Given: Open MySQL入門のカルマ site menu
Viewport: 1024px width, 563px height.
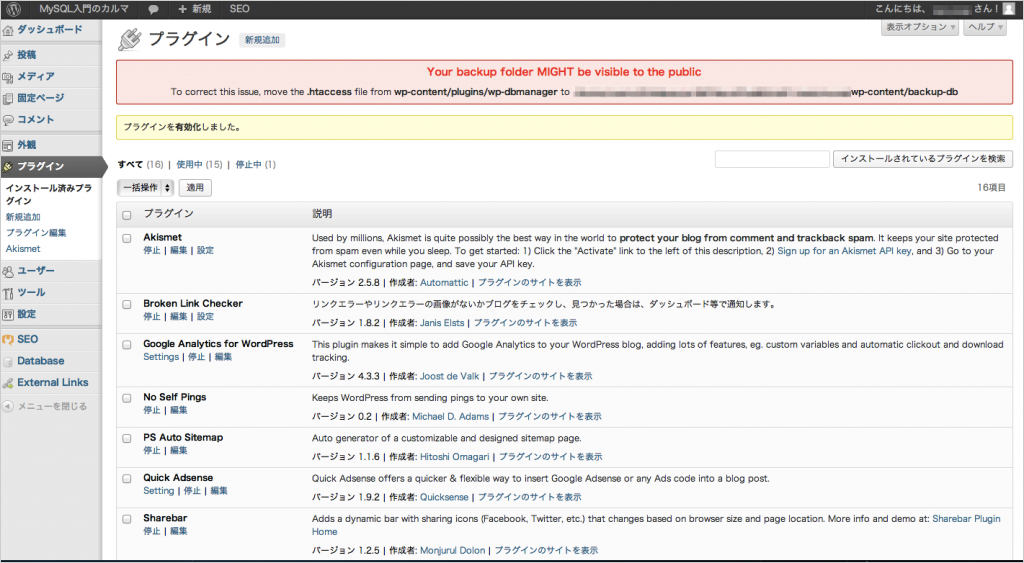Looking at the screenshot, I should tap(84, 9).
